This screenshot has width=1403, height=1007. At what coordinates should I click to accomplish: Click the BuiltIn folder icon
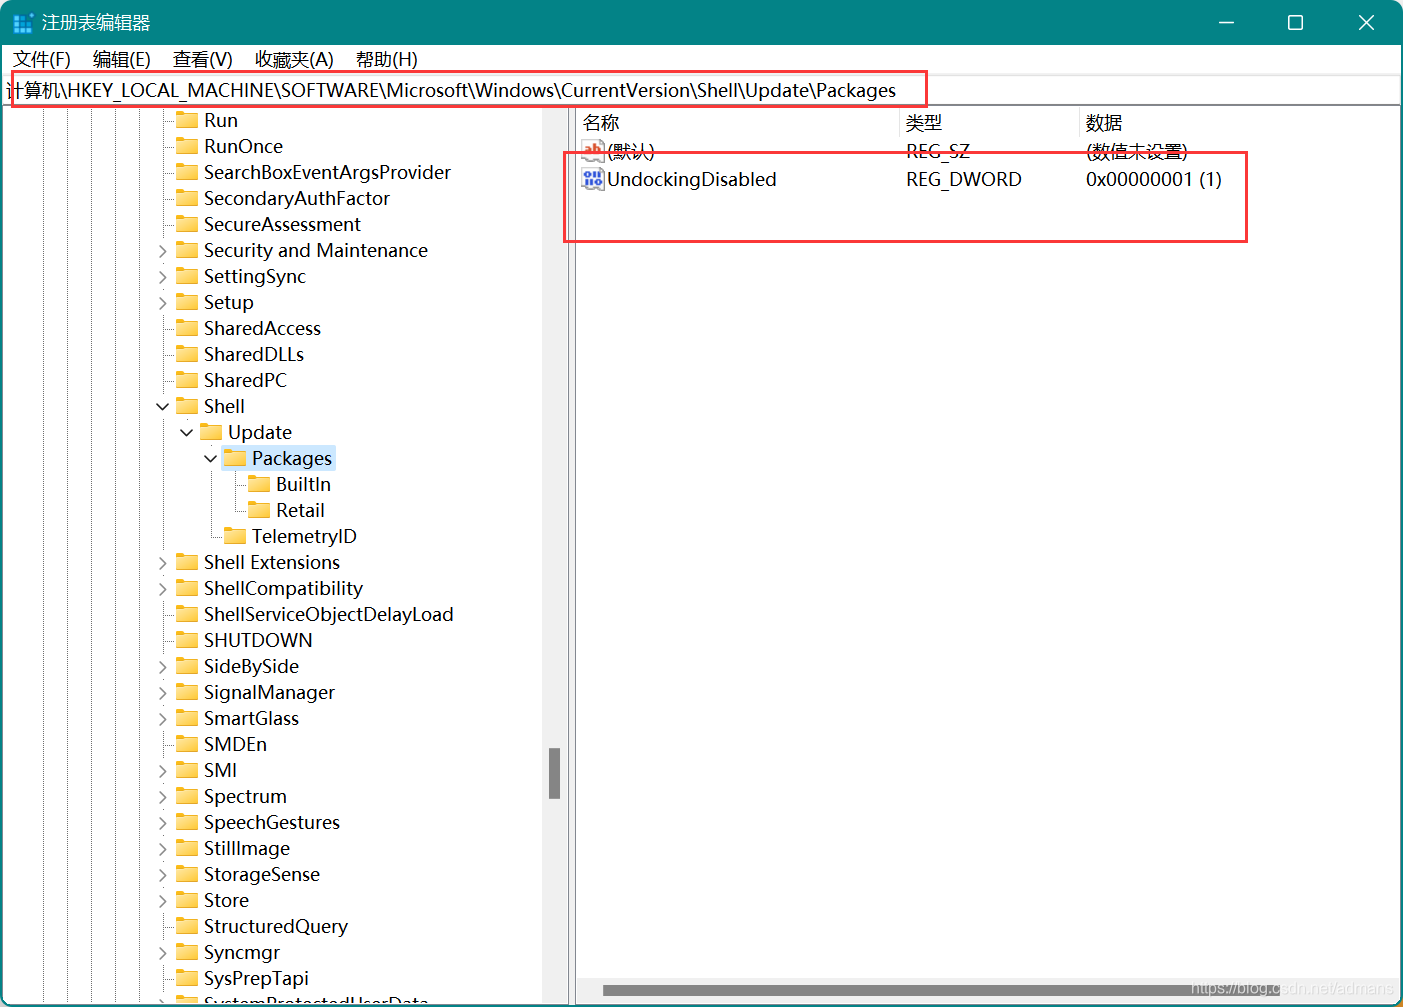259,484
